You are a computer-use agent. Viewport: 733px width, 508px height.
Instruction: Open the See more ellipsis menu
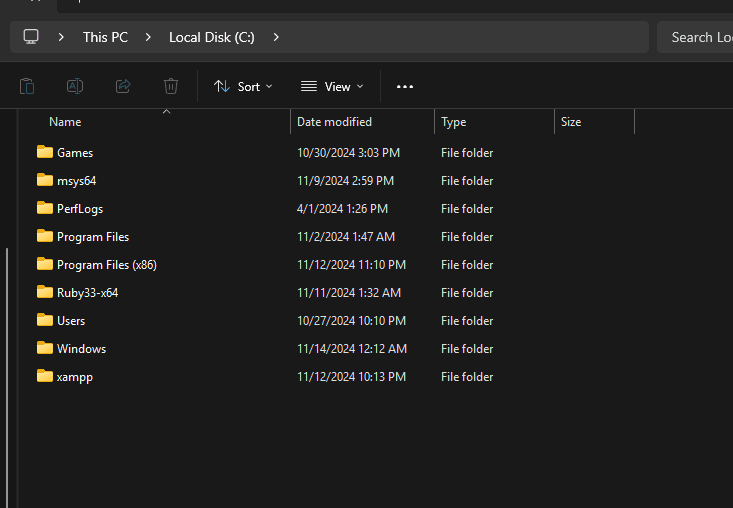[x=405, y=86]
